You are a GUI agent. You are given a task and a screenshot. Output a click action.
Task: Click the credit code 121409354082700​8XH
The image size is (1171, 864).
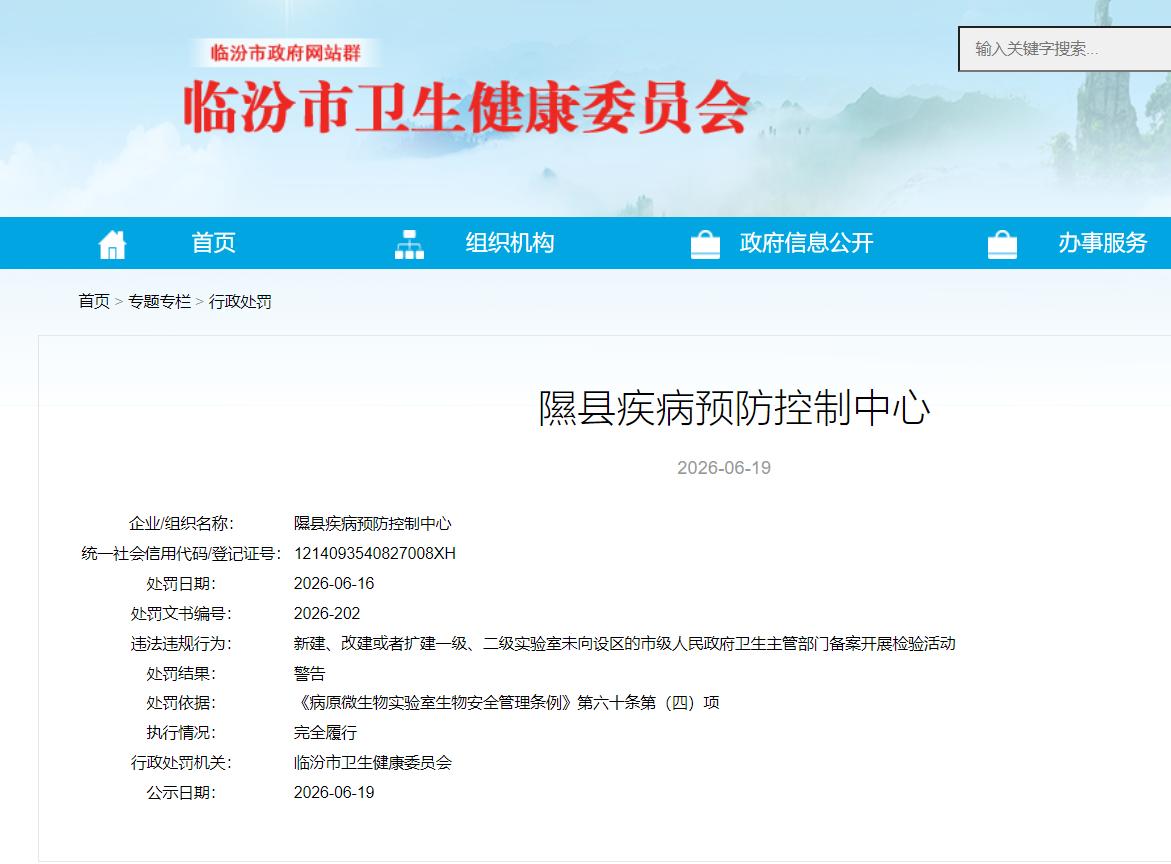[375, 553]
